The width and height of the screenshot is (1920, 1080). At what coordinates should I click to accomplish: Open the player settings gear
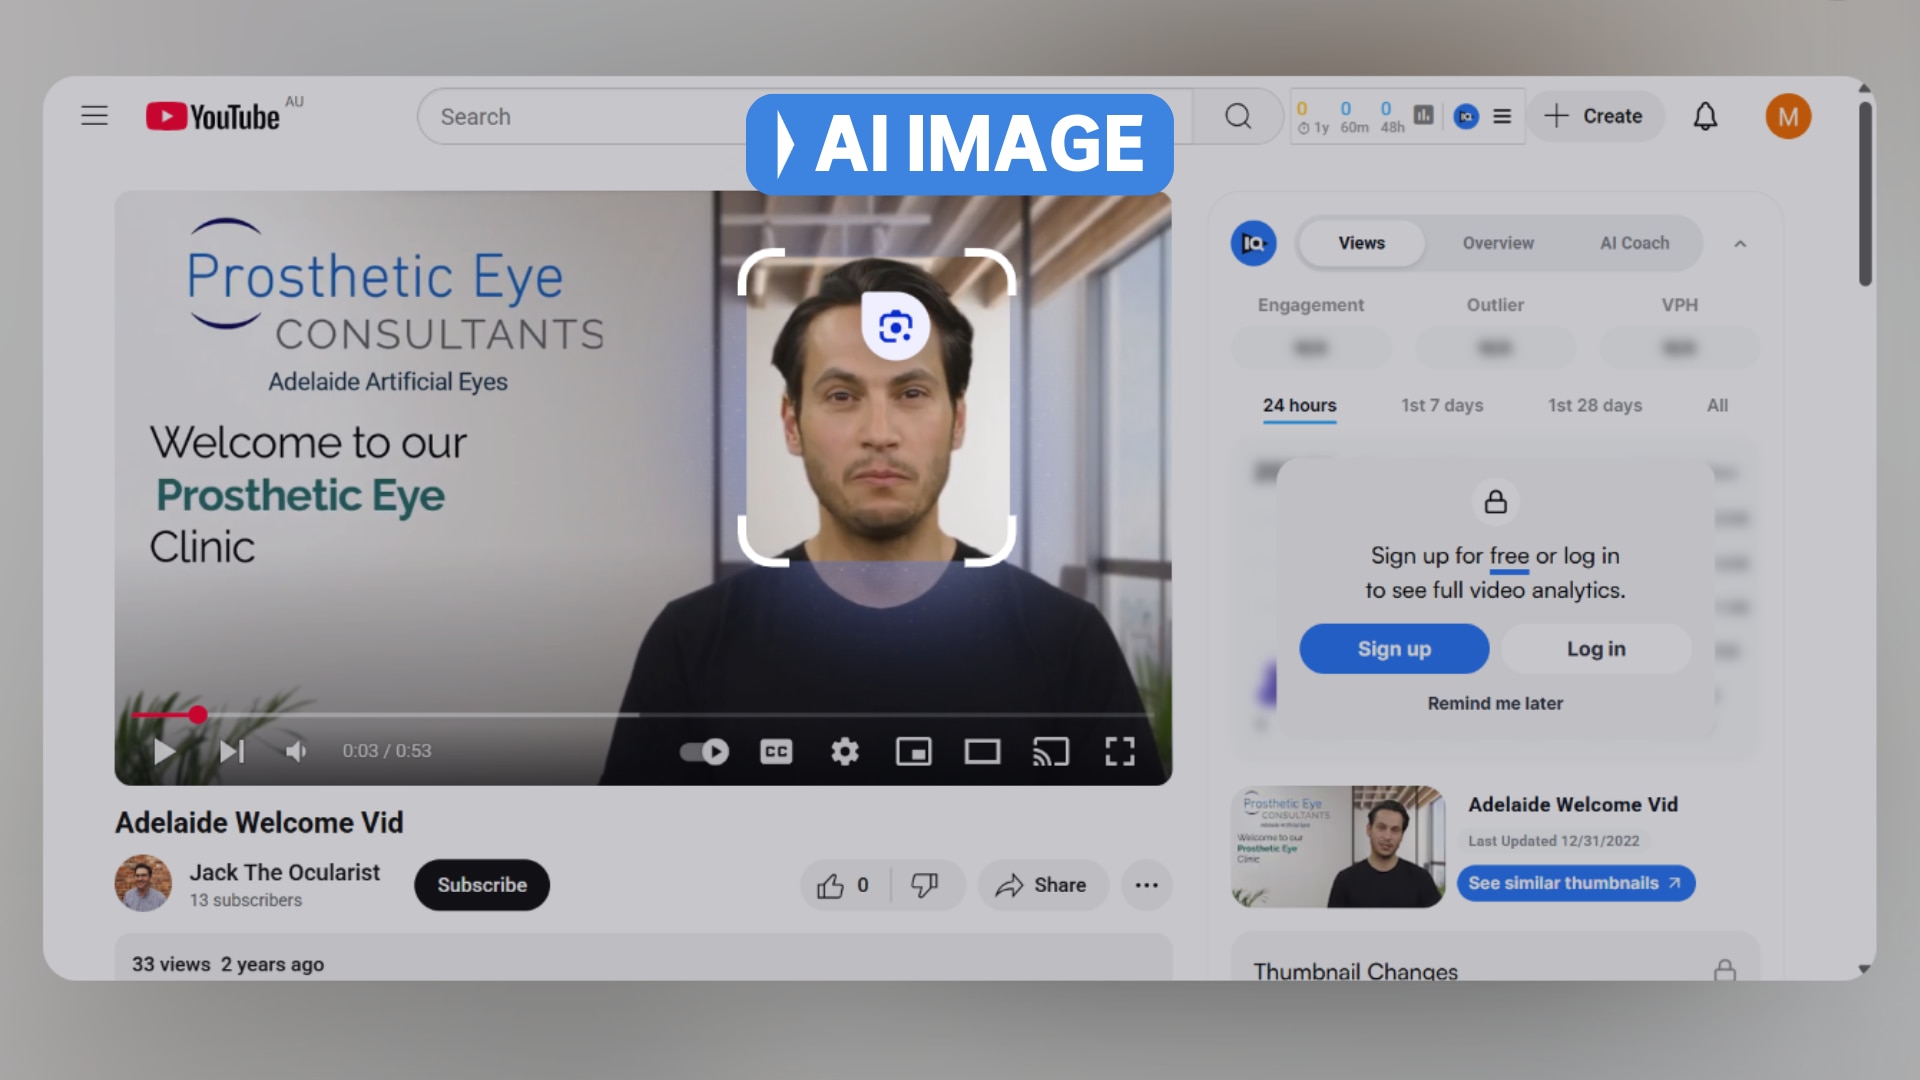845,751
